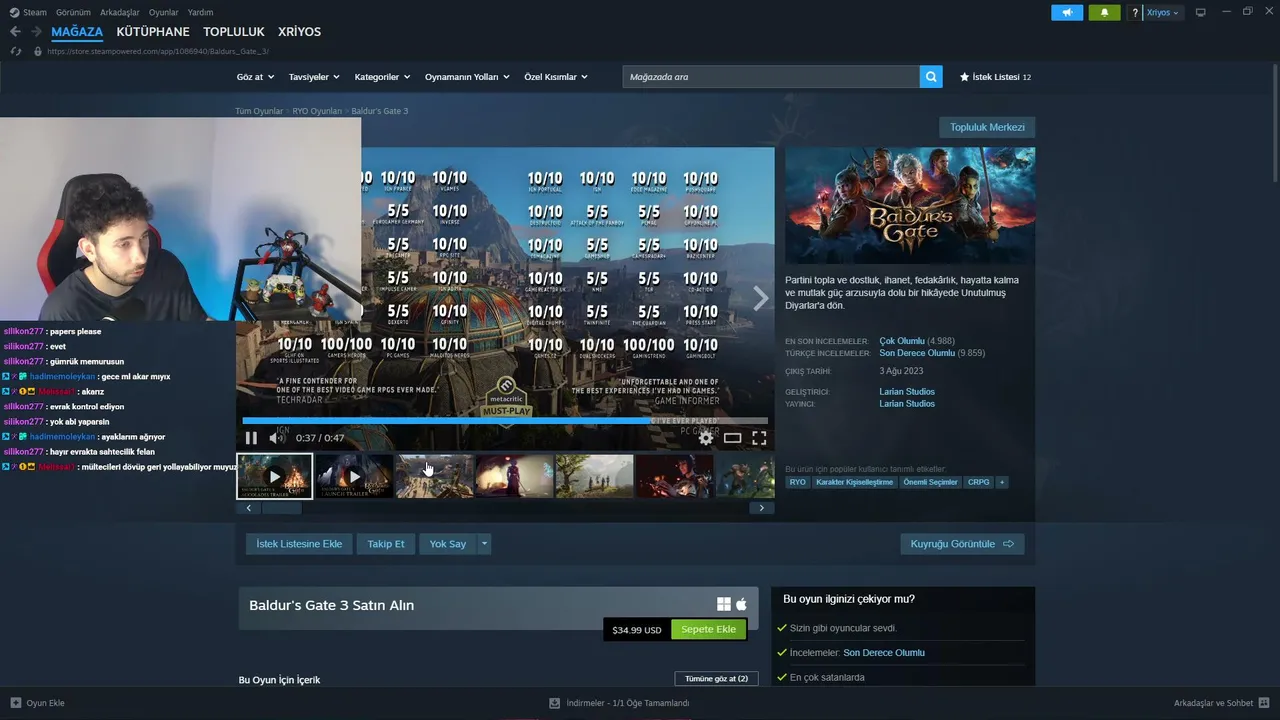Open the Xriyos account dropdown

coord(1162,13)
